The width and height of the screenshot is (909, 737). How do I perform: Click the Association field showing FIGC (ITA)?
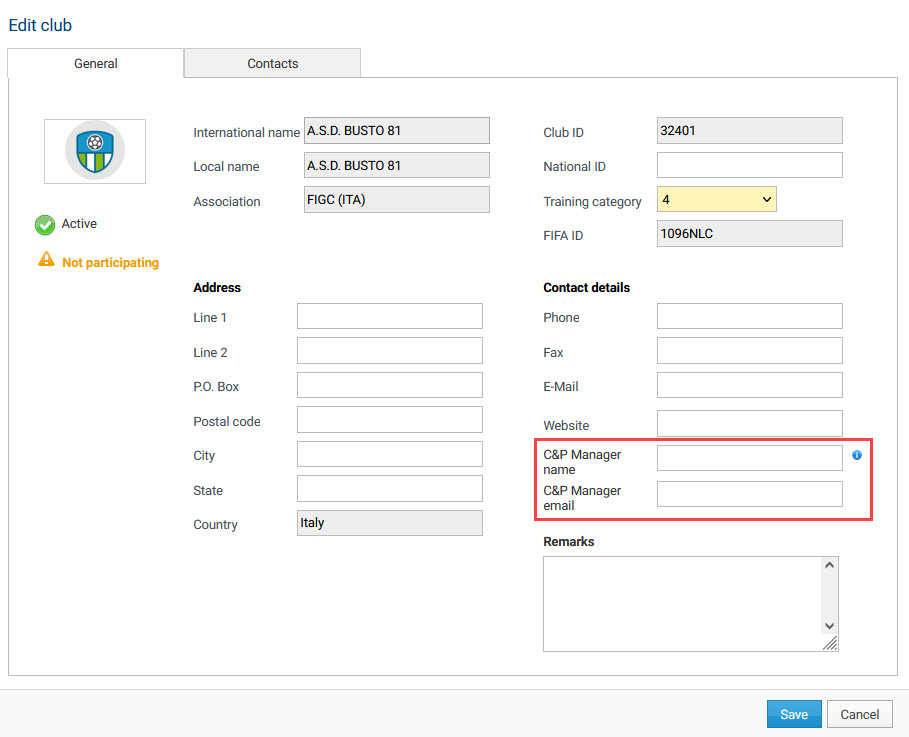point(397,199)
